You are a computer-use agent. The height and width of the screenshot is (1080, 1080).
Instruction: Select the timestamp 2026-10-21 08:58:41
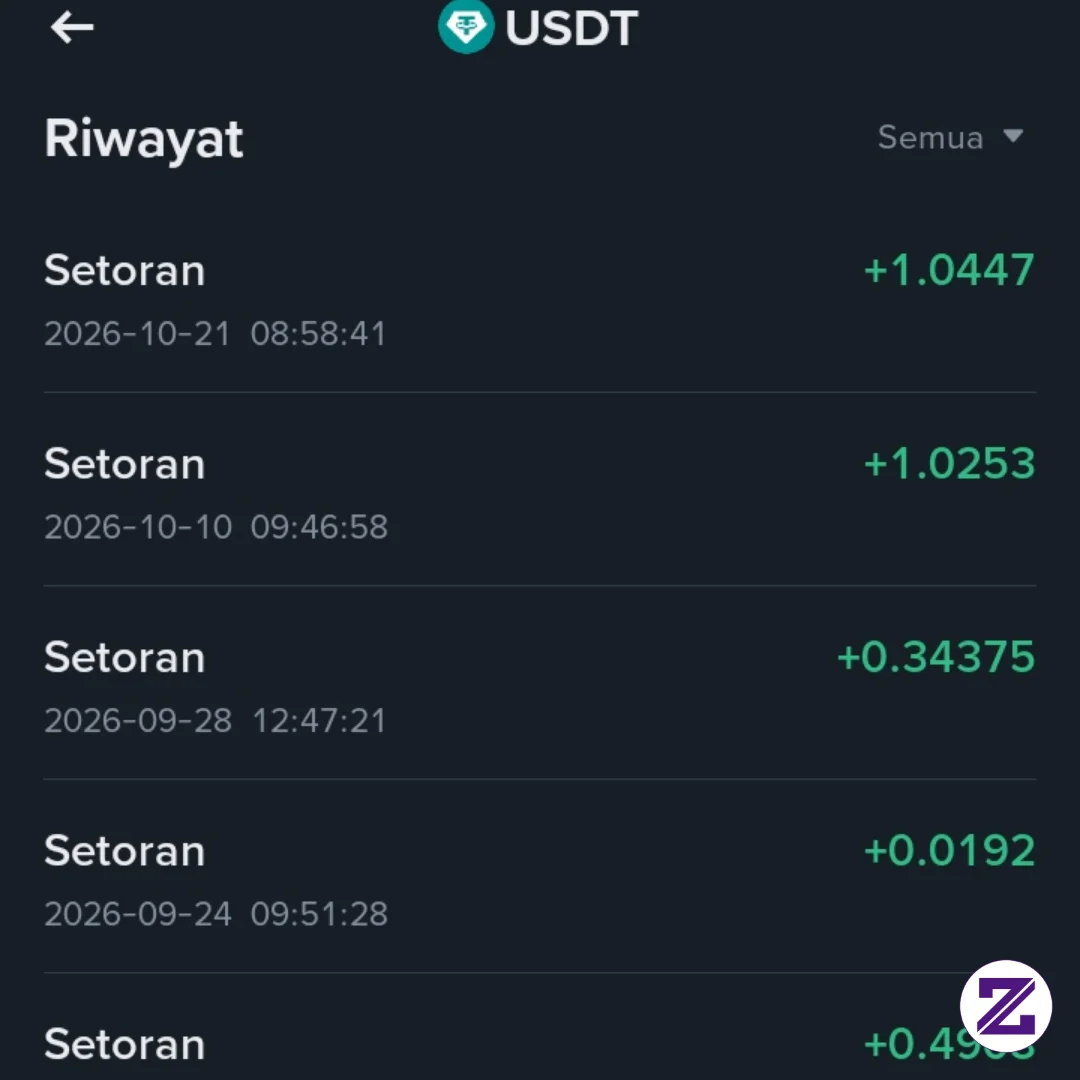215,333
